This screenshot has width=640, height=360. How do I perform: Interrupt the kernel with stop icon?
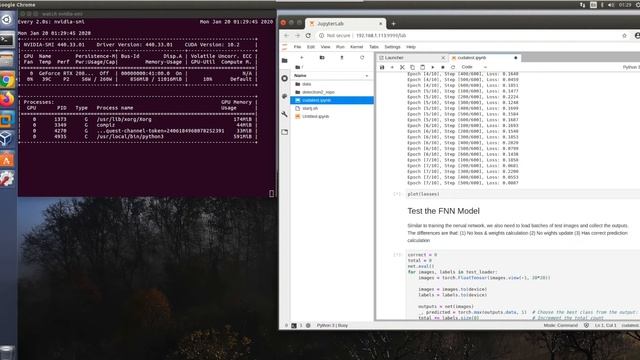443,67
